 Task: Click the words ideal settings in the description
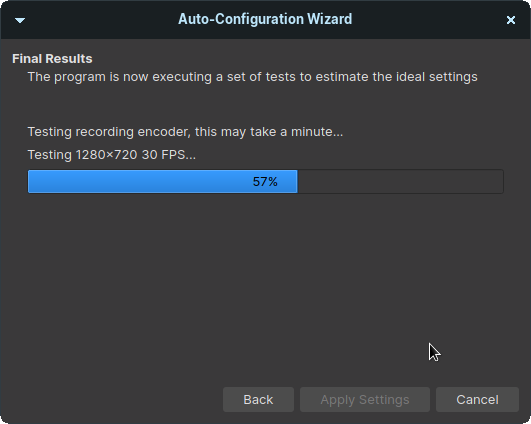point(437,77)
